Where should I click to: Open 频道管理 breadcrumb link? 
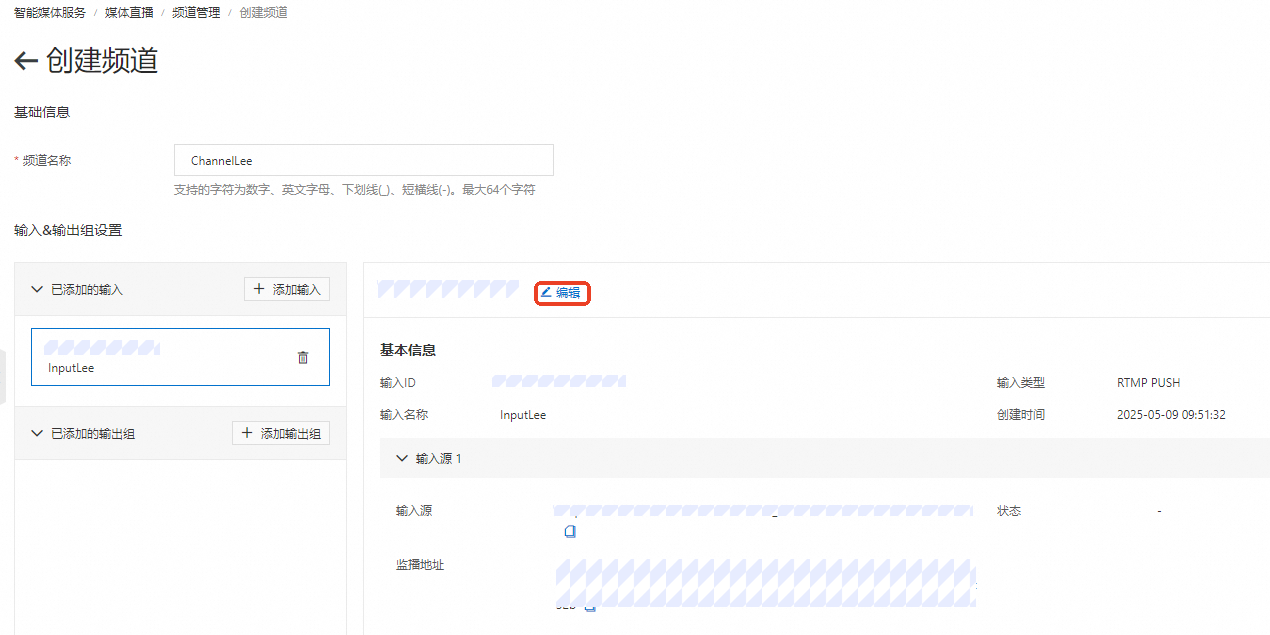tap(196, 13)
